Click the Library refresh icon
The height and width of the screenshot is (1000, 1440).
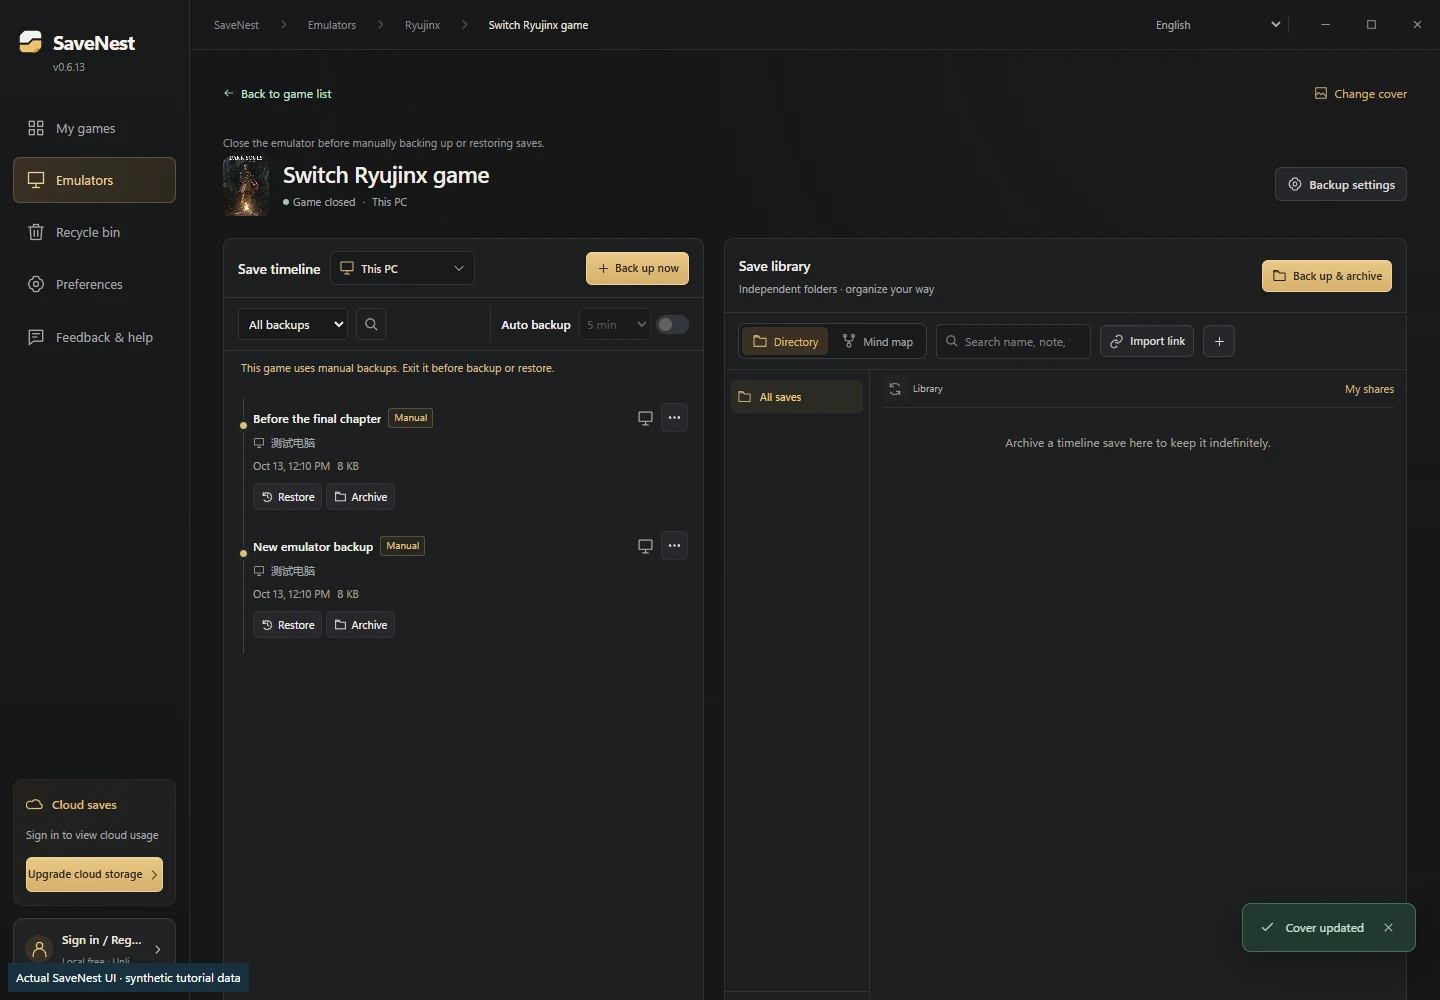coord(895,389)
